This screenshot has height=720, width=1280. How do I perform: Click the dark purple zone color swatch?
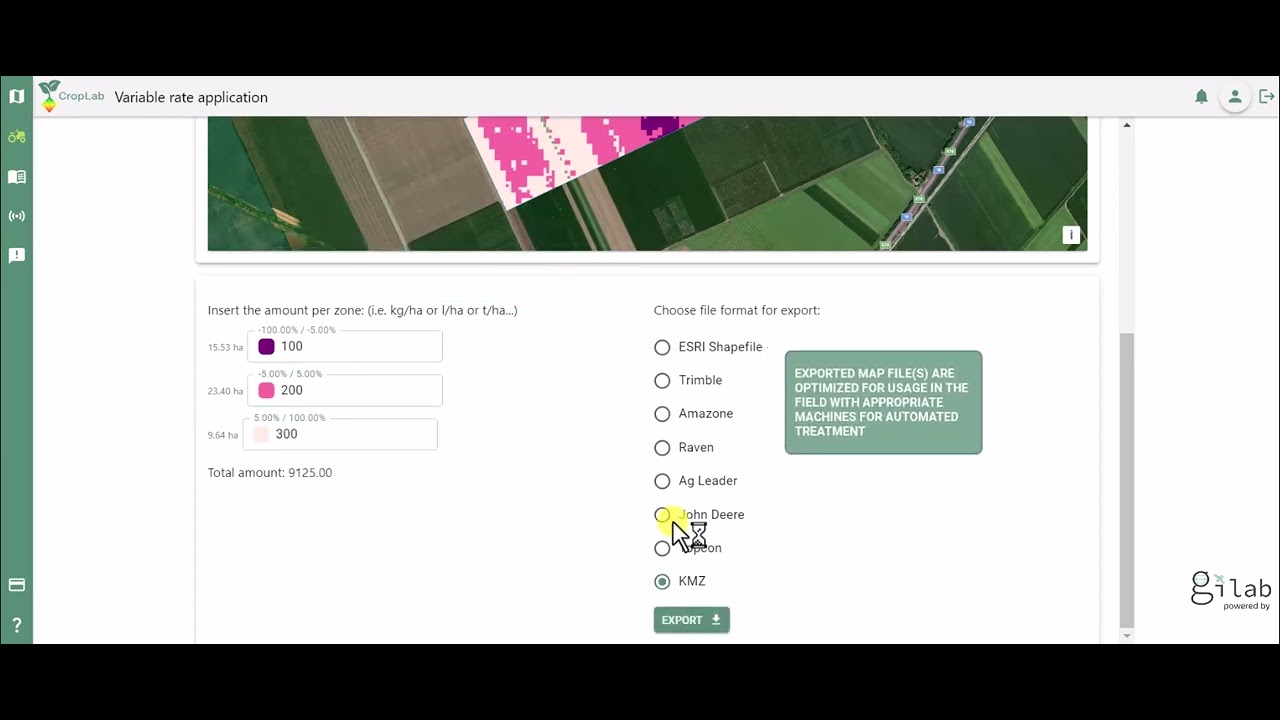(x=266, y=346)
